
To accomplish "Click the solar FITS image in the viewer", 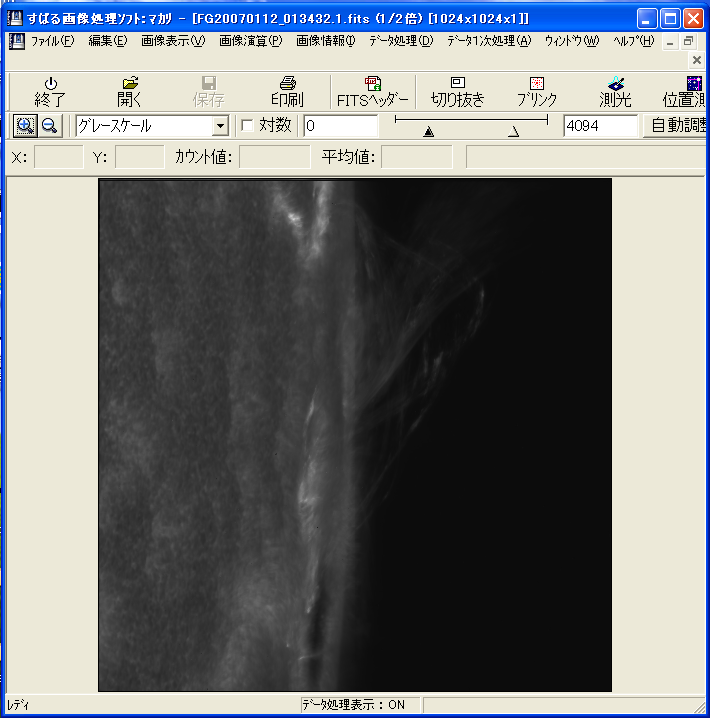I will [x=354, y=435].
